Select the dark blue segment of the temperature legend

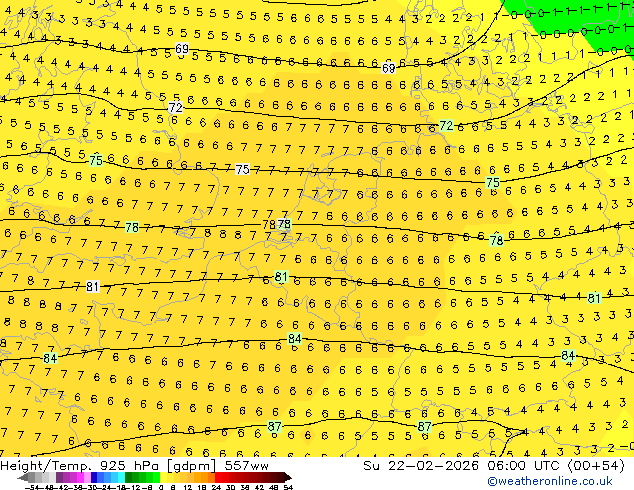pos(94,477)
